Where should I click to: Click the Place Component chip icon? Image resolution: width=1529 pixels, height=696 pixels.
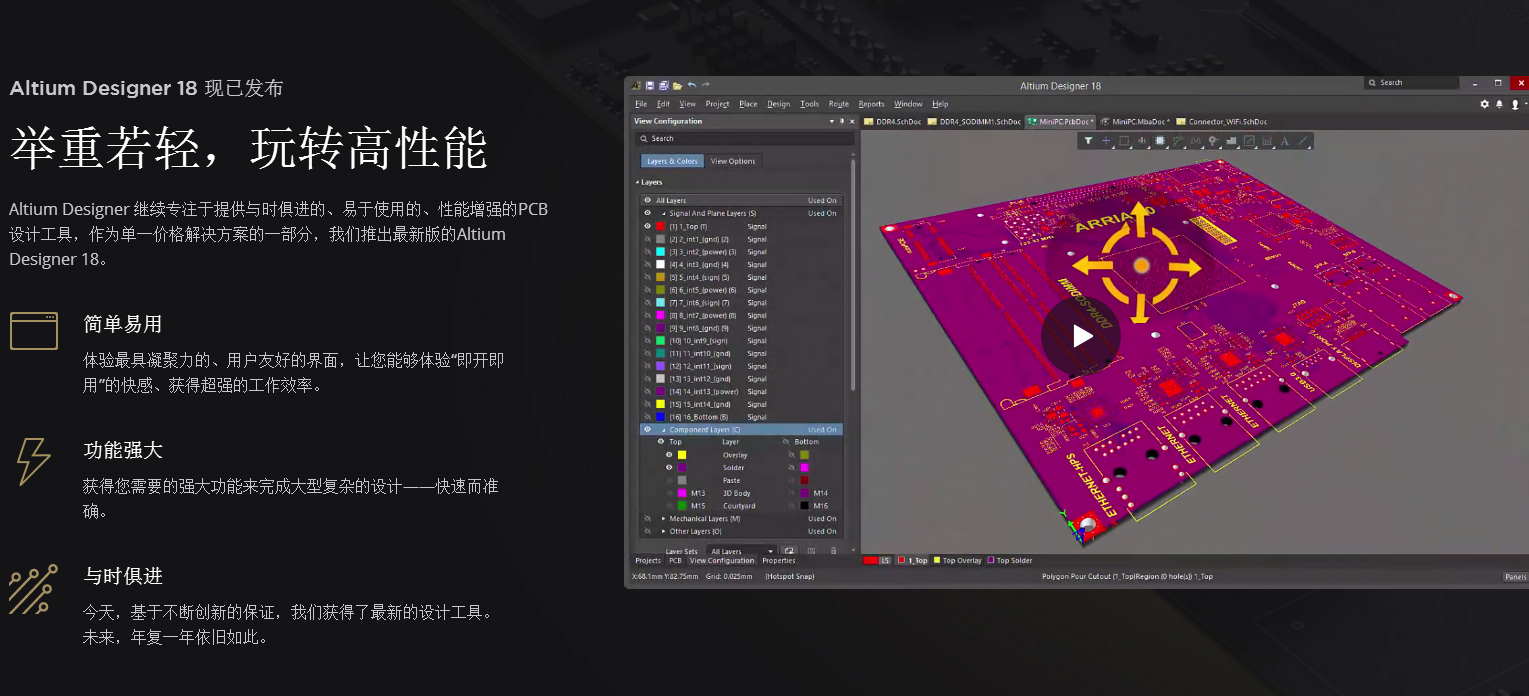point(1159,141)
